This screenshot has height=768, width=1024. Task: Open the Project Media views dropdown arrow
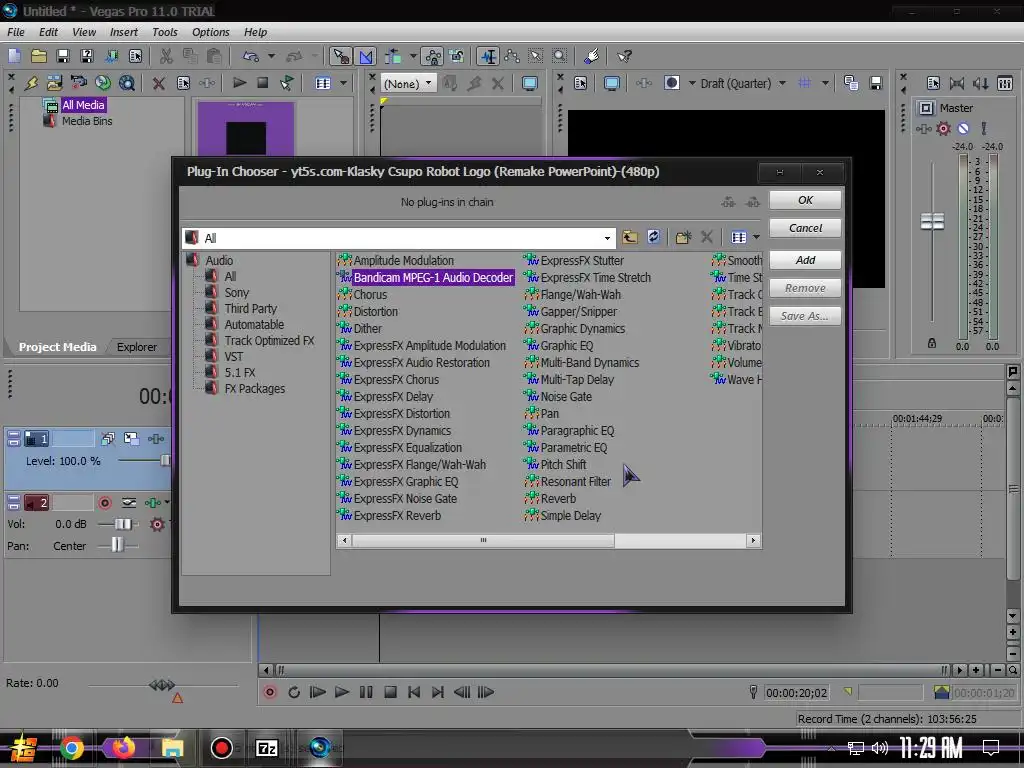pos(344,83)
